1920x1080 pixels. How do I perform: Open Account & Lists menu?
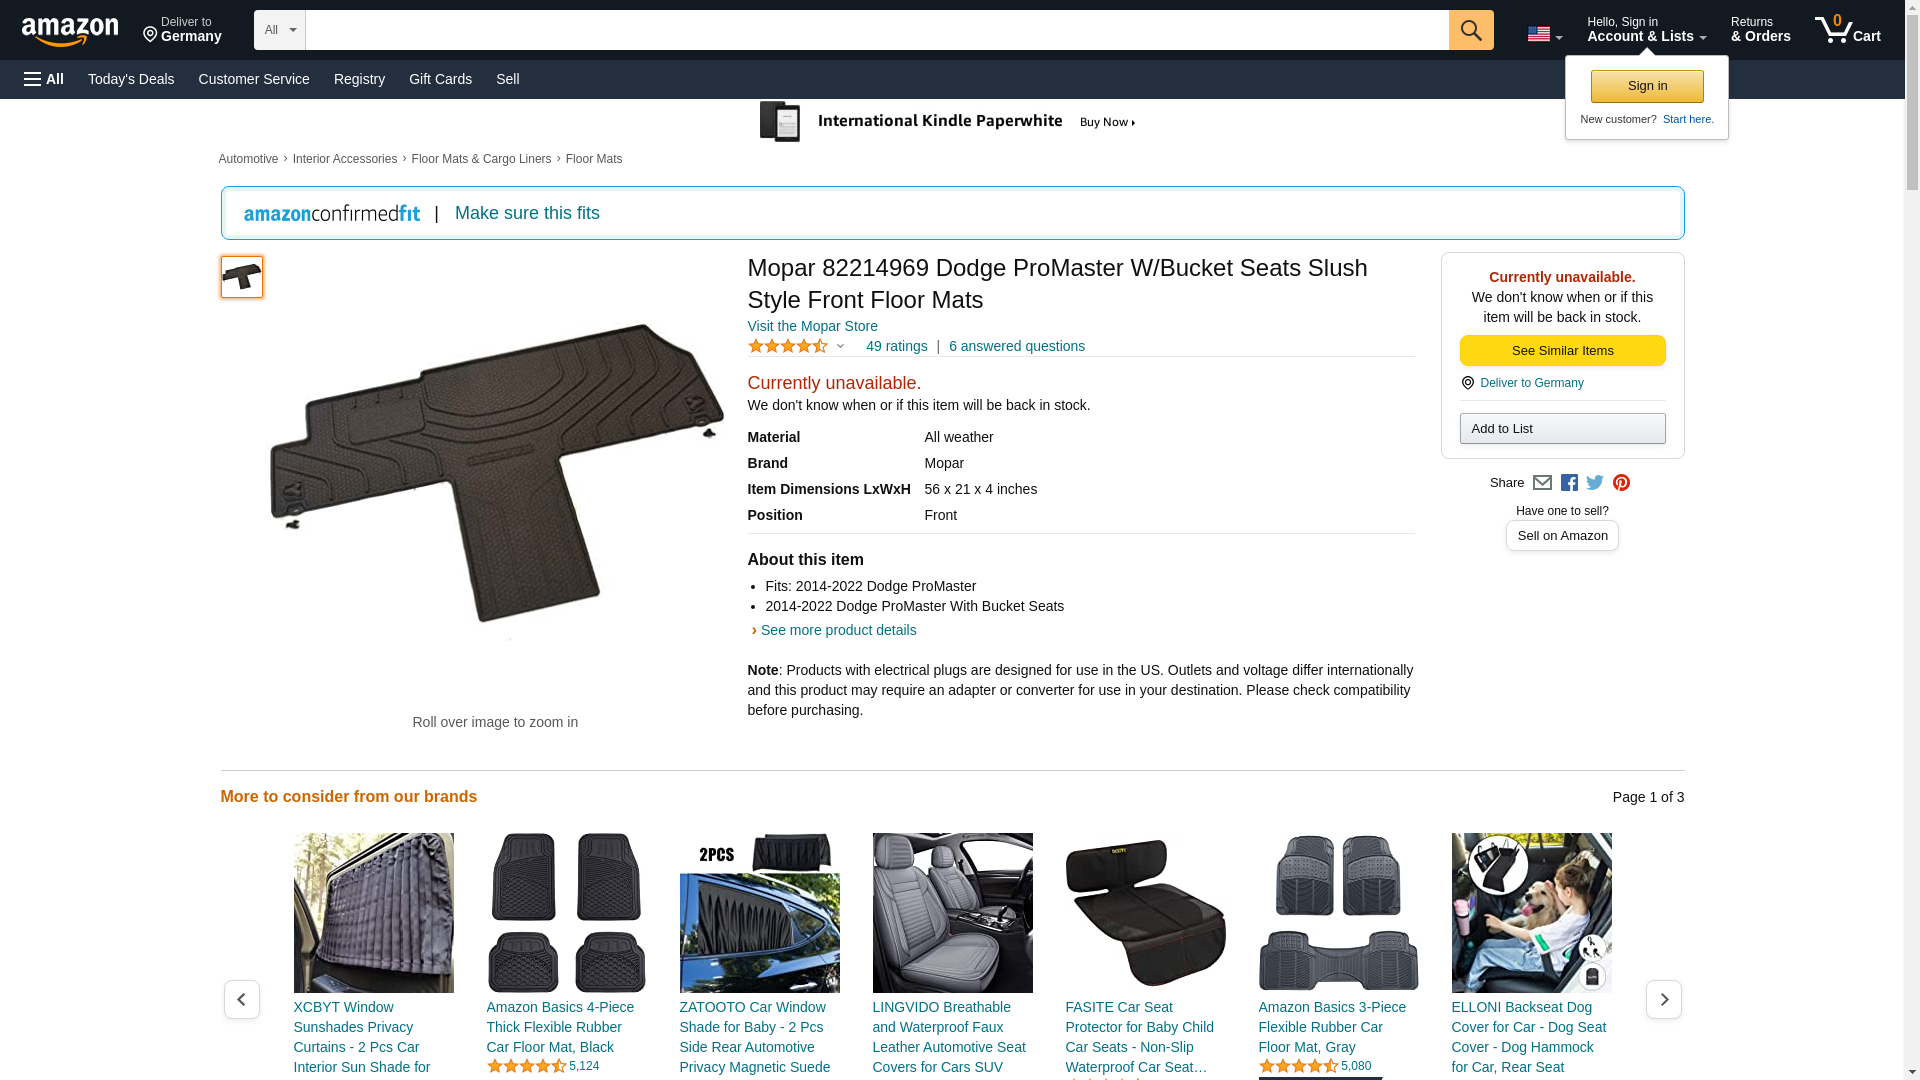point(1646,30)
